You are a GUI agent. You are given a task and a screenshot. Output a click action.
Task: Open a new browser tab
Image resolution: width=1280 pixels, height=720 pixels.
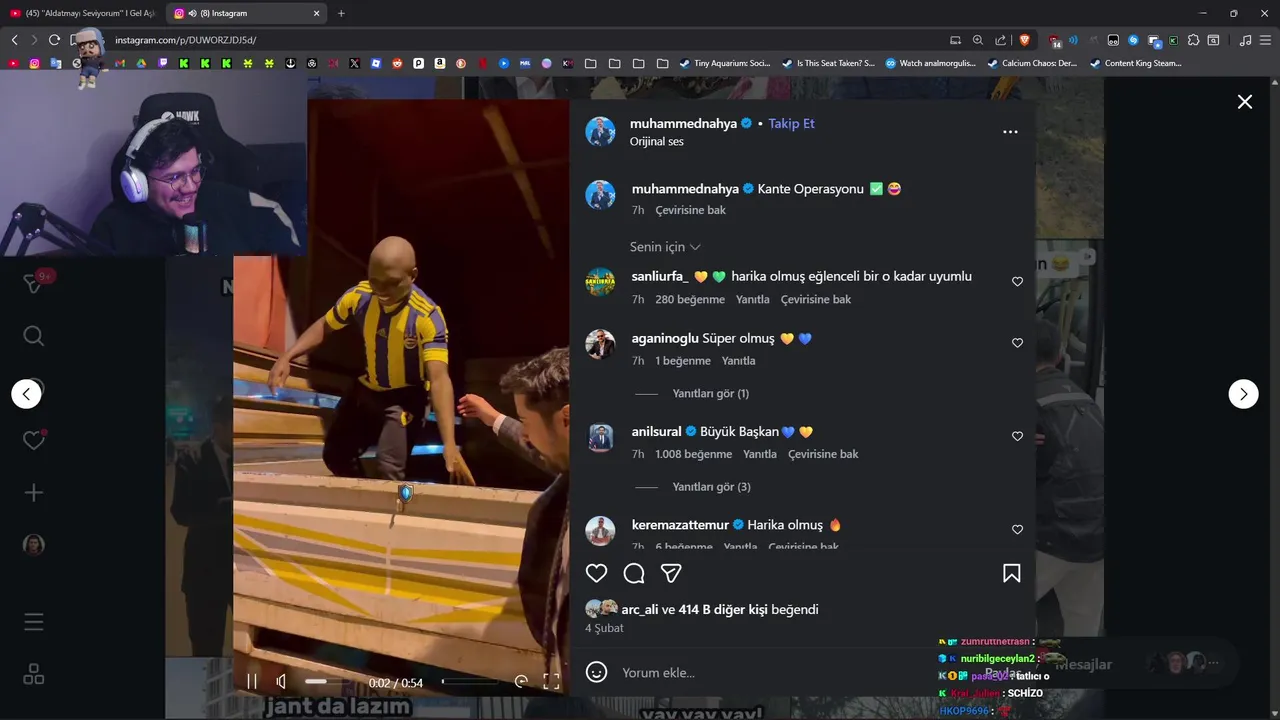(341, 13)
